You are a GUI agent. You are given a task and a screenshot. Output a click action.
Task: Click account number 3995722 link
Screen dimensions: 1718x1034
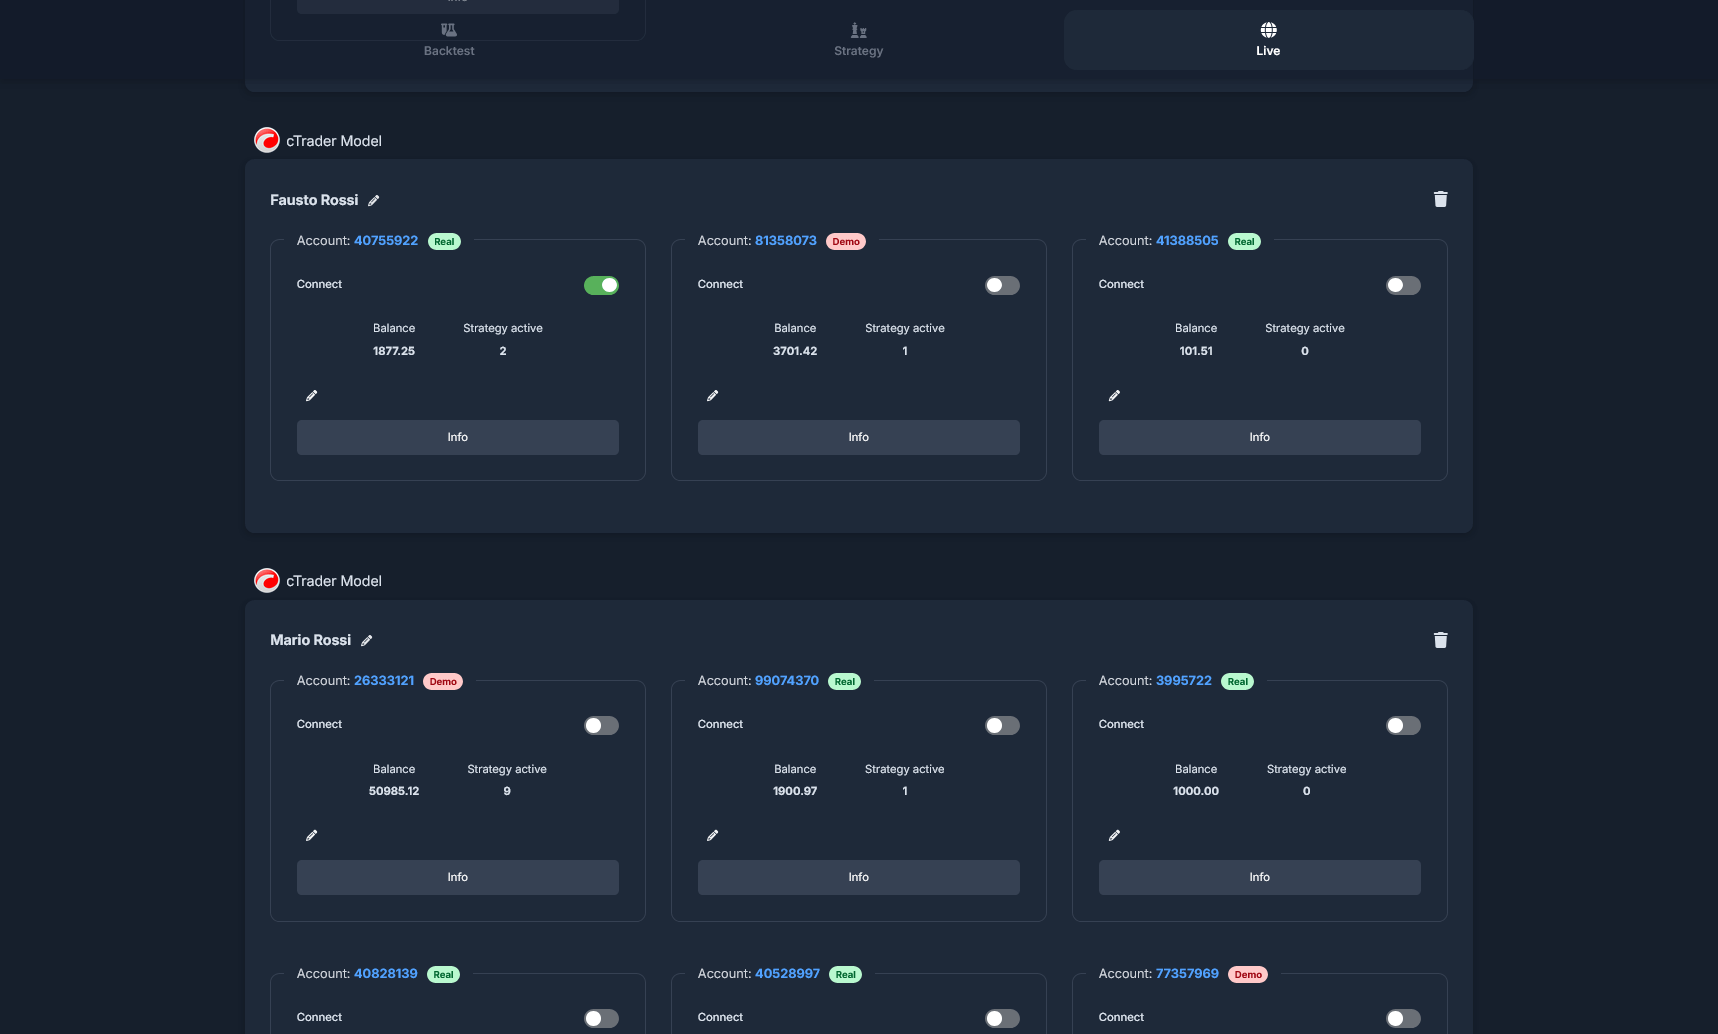(1184, 681)
